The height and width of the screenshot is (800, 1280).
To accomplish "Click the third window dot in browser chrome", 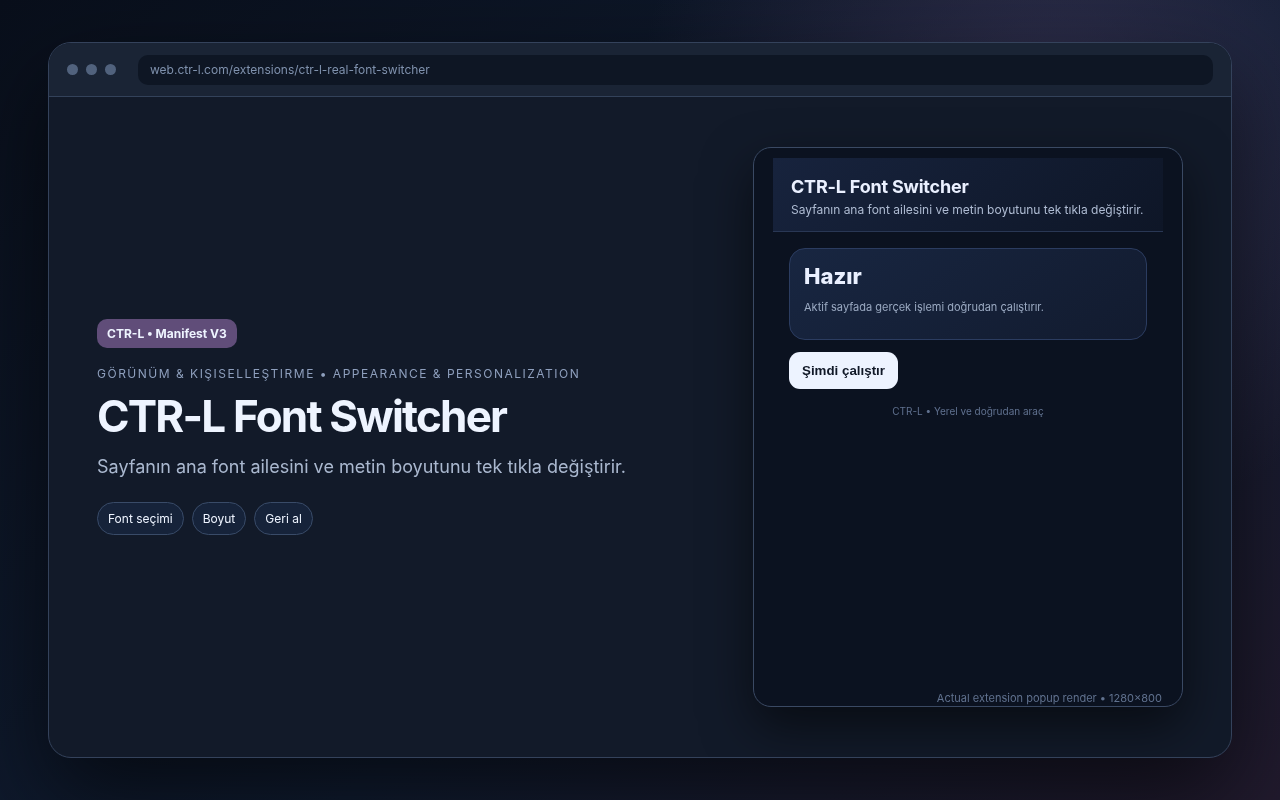I will [110, 70].
